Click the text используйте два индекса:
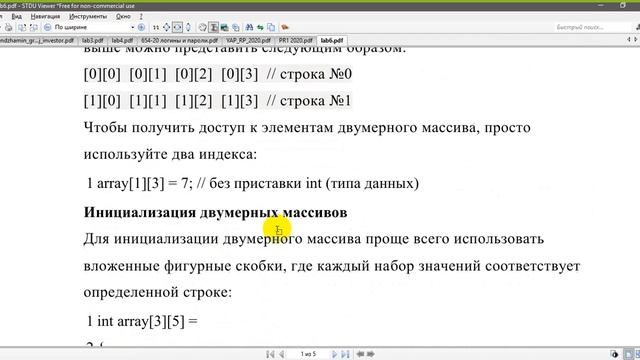Image resolution: width=640 pixels, height=360 pixels. [x=170, y=154]
